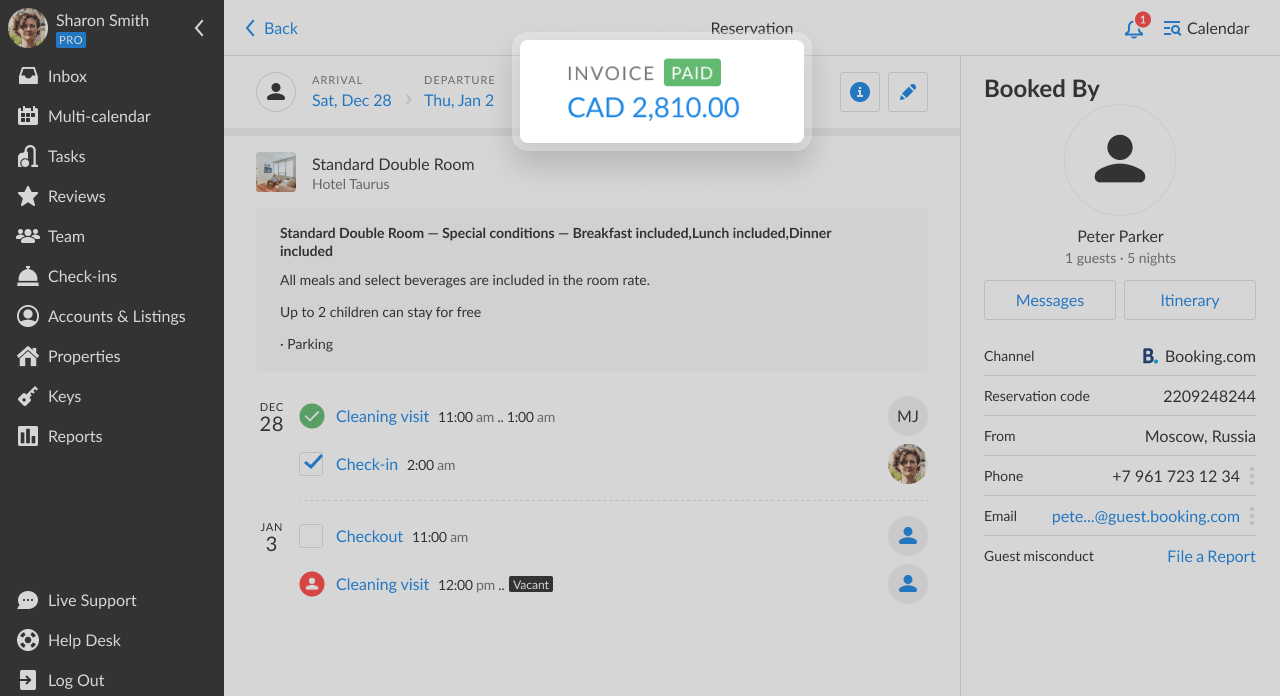1280x696 pixels.
Task: Open Sharon Smith profile avatar
Action: 28,28
